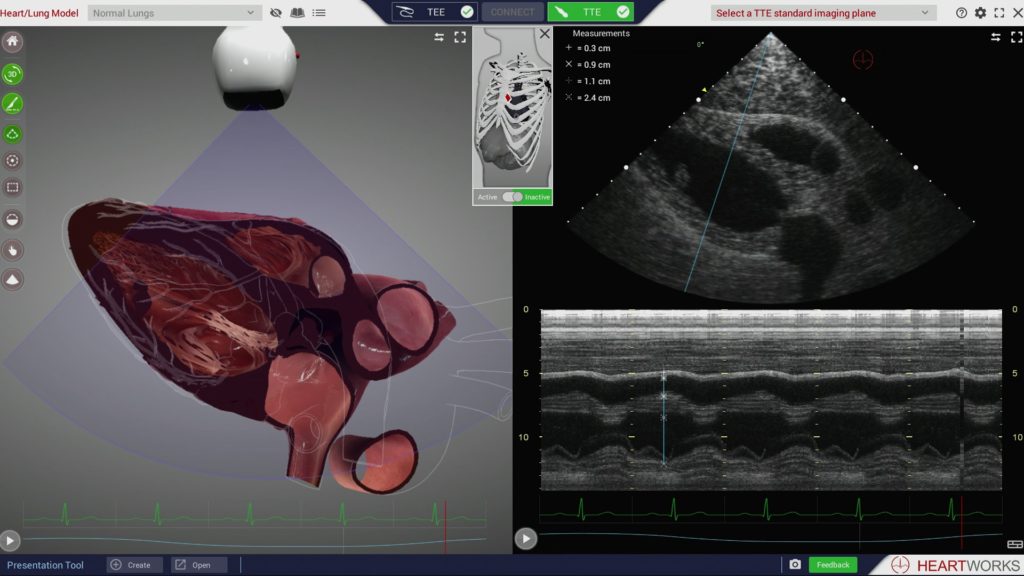Toggle the TTE probe mode on
Viewport: 1024px width, 576px height.
coord(590,12)
